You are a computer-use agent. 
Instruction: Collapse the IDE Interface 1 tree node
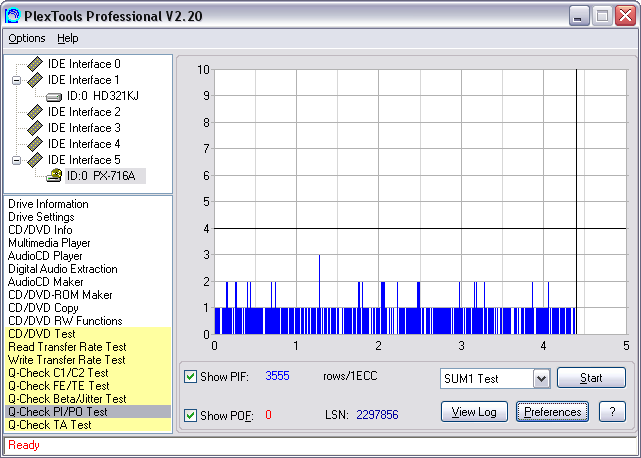coord(16,80)
